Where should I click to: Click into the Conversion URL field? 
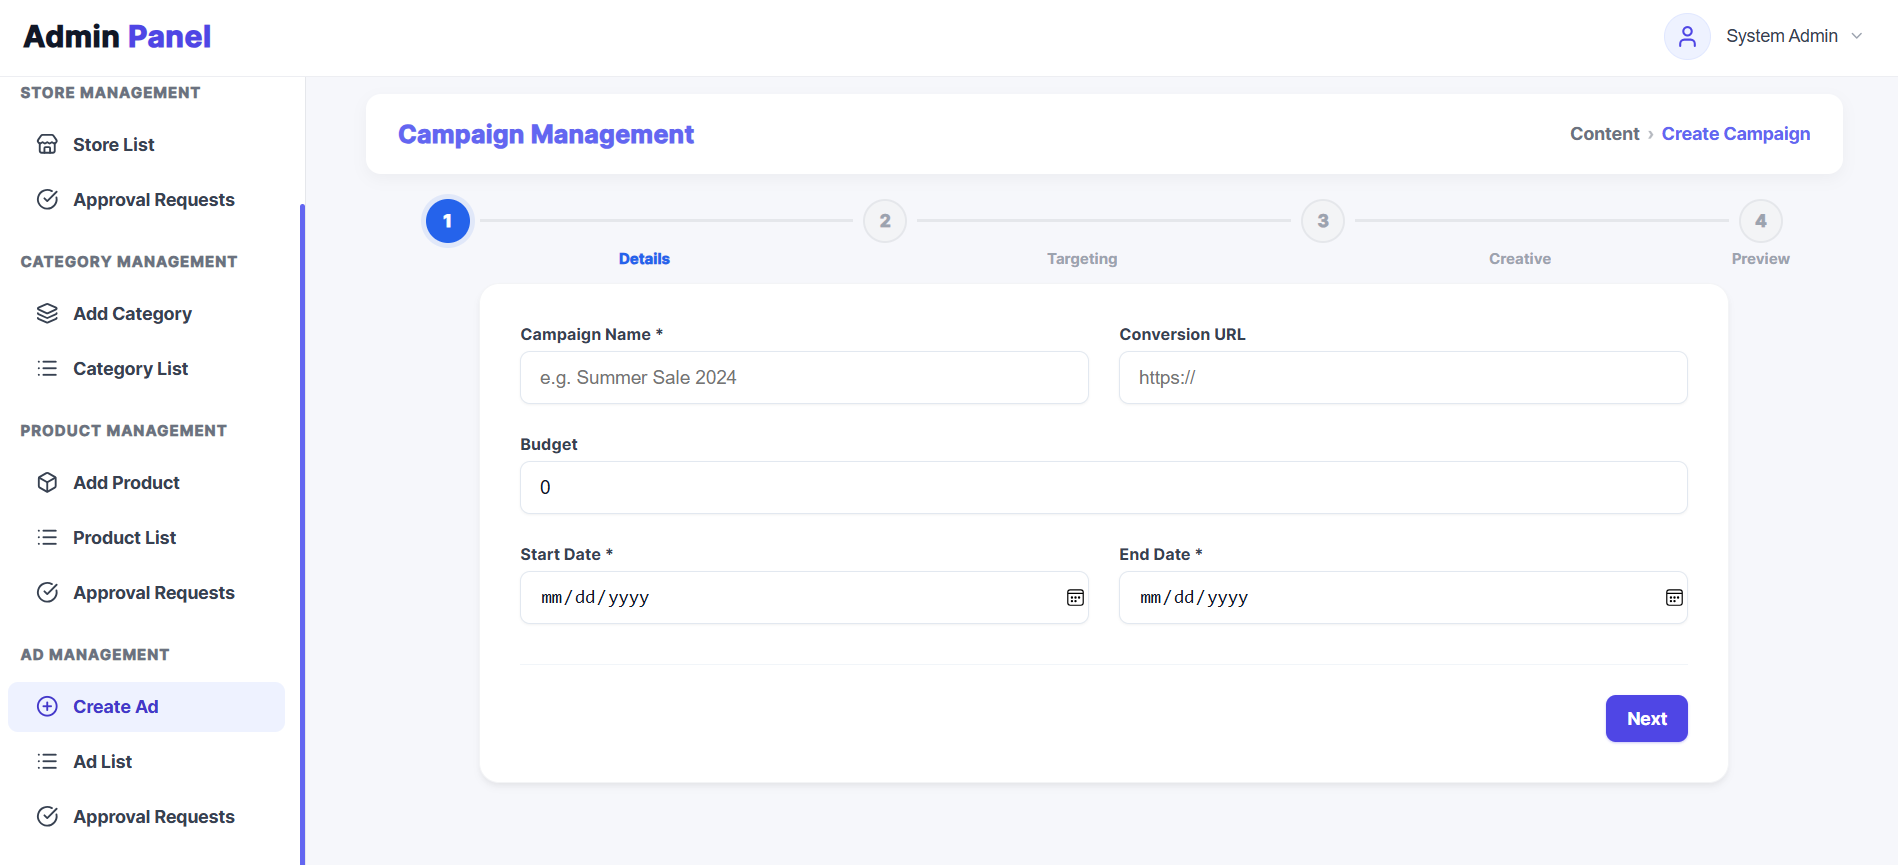1402,377
